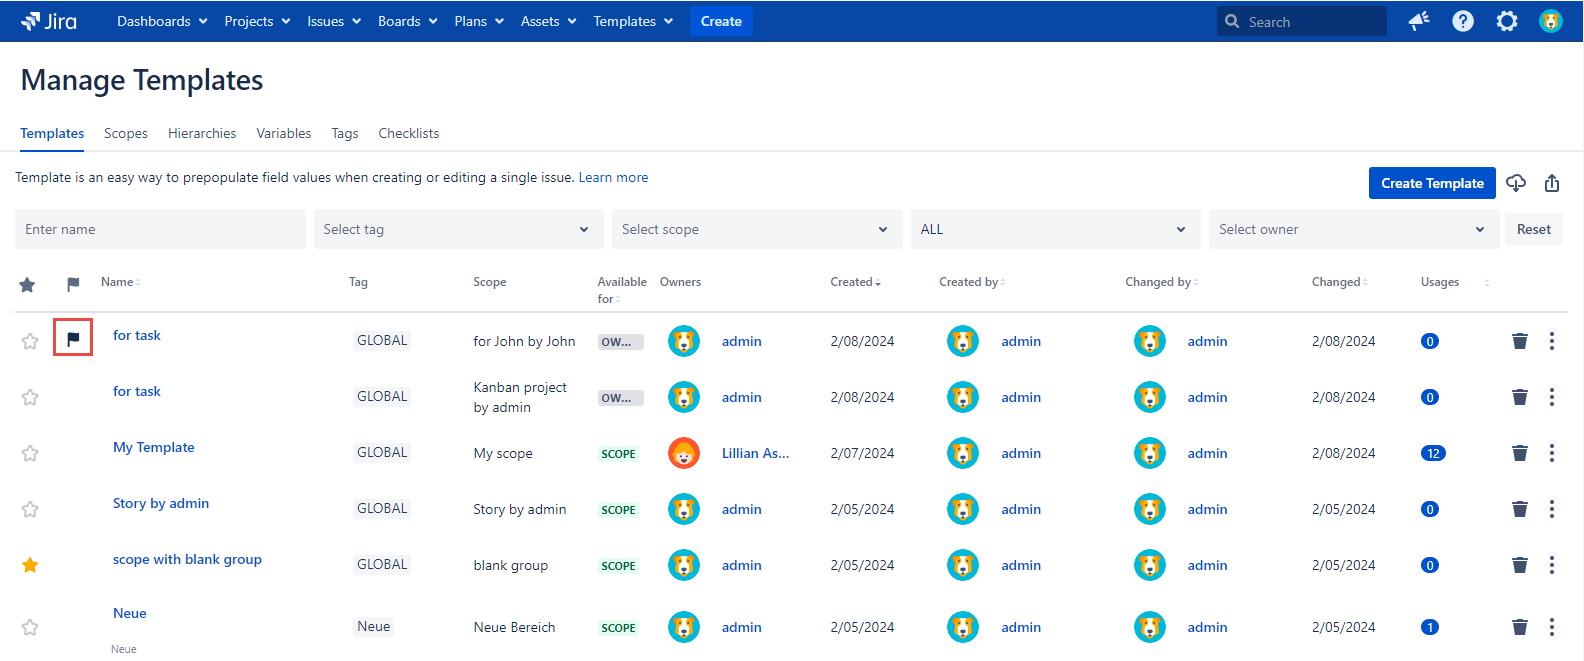Delete the My Template row
This screenshot has height=661, width=1584.
click(1520, 453)
